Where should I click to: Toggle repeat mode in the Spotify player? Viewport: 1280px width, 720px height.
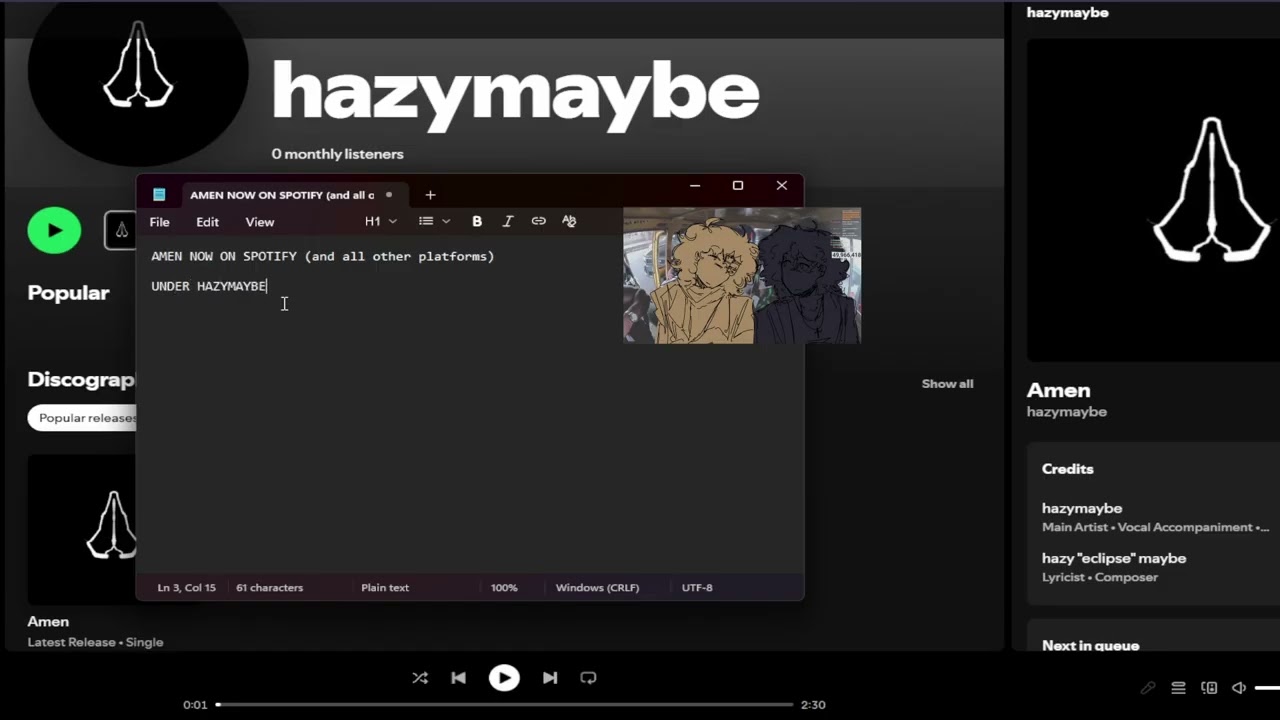tap(588, 678)
